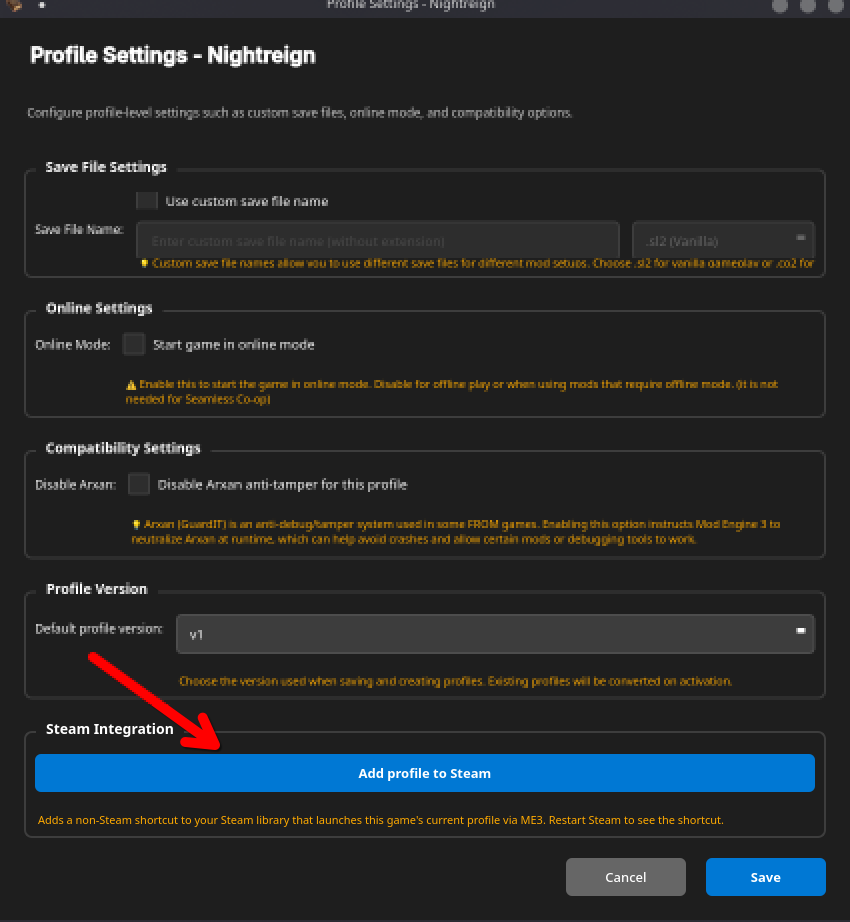Click the Add profile to Steam button

tap(425, 772)
